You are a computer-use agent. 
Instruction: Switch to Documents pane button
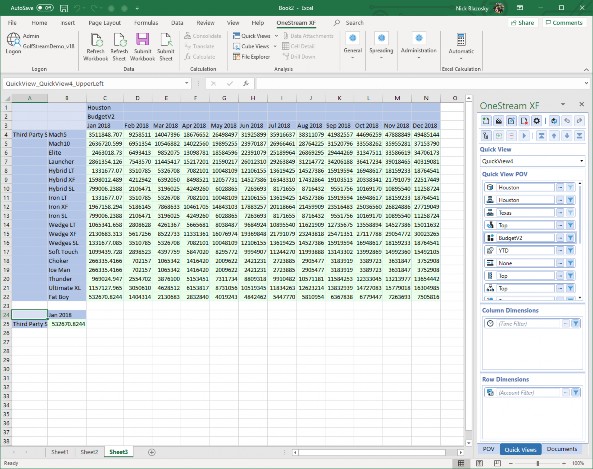(x=562, y=449)
